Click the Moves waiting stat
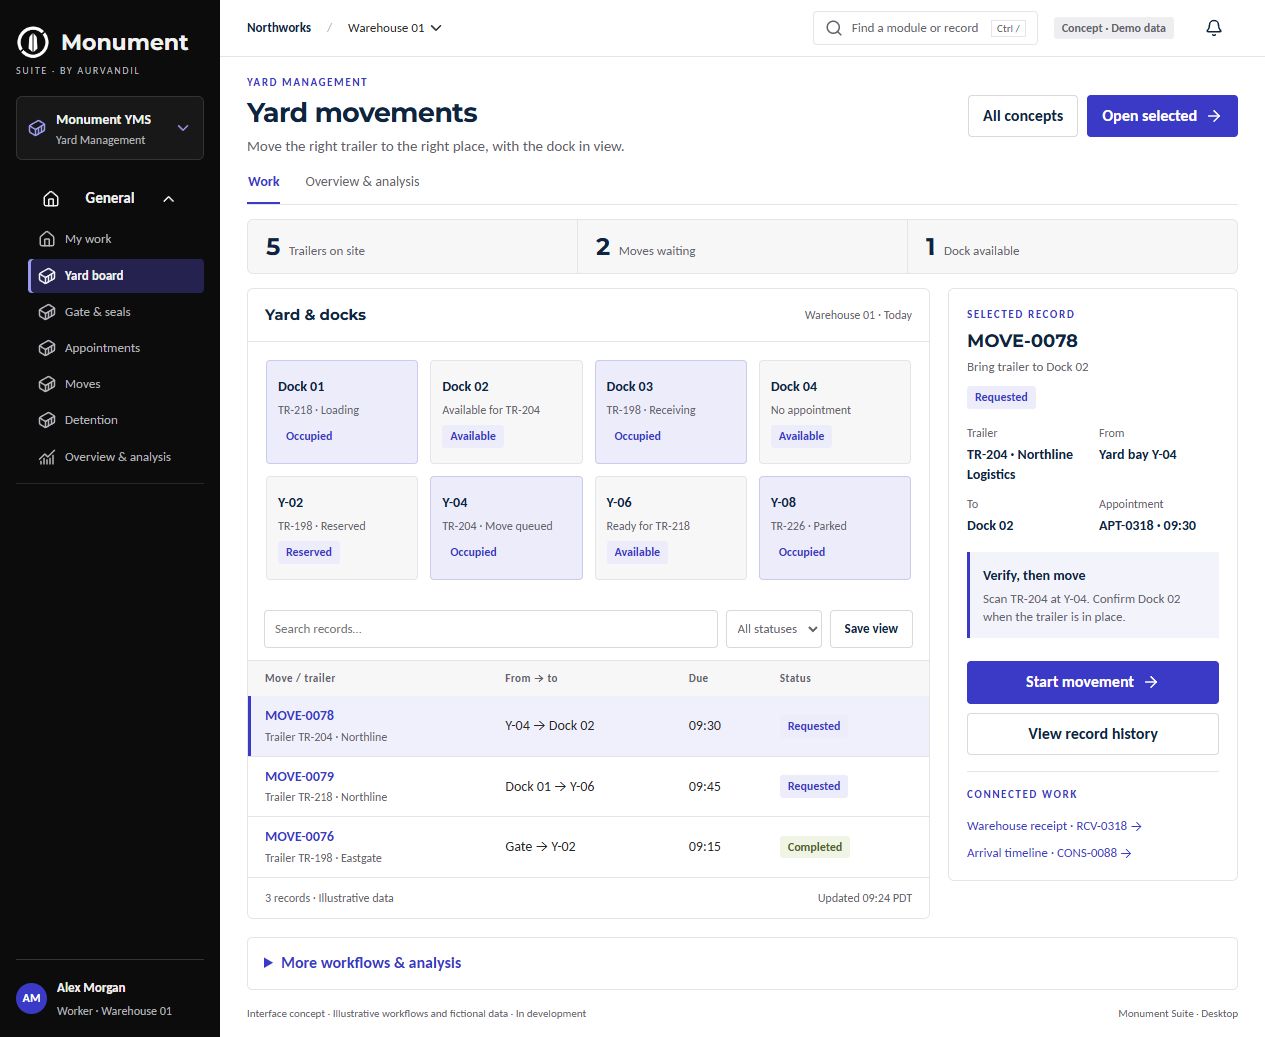1265x1037 pixels. (x=742, y=247)
